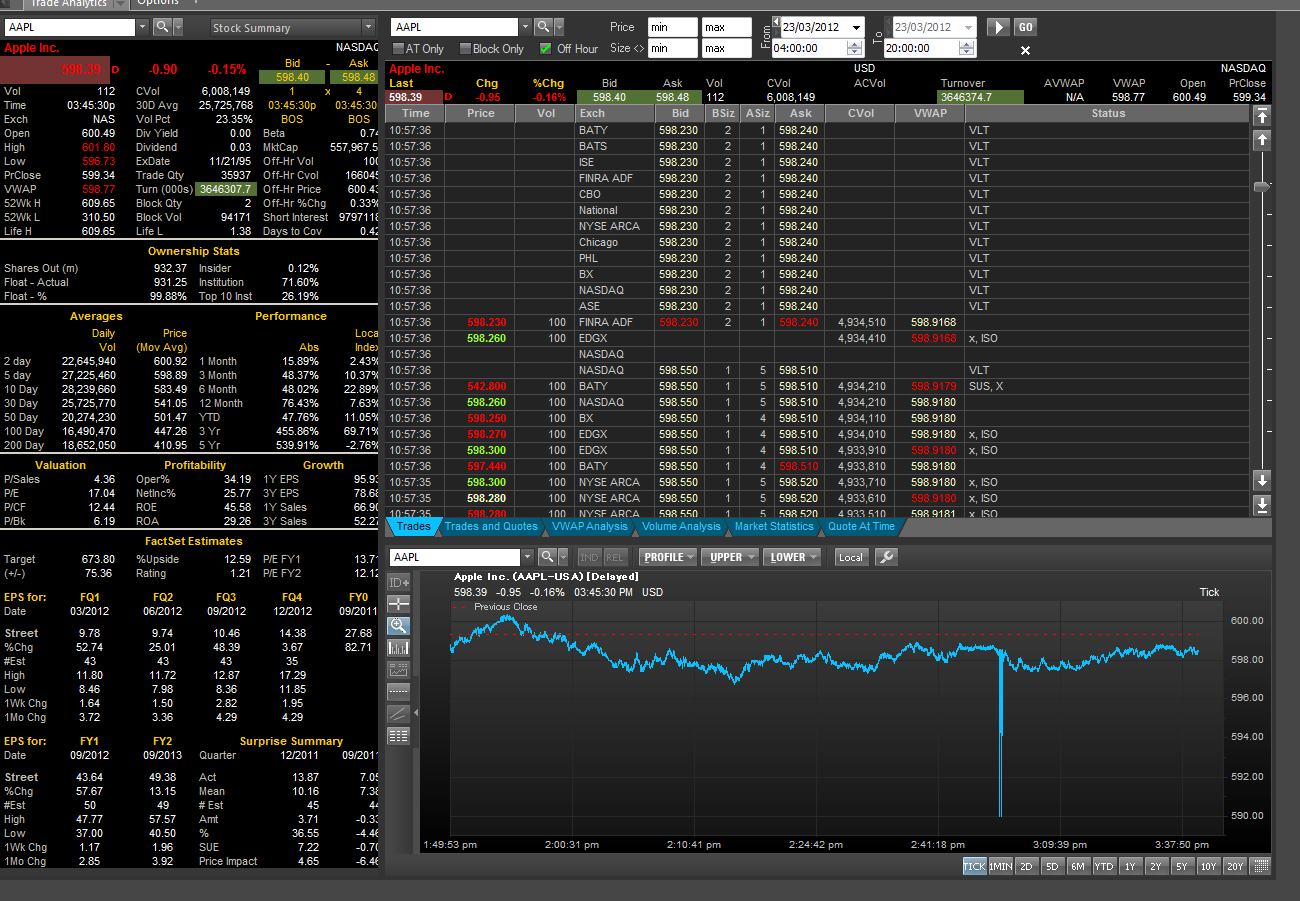Click the Local timezone button

pos(851,557)
